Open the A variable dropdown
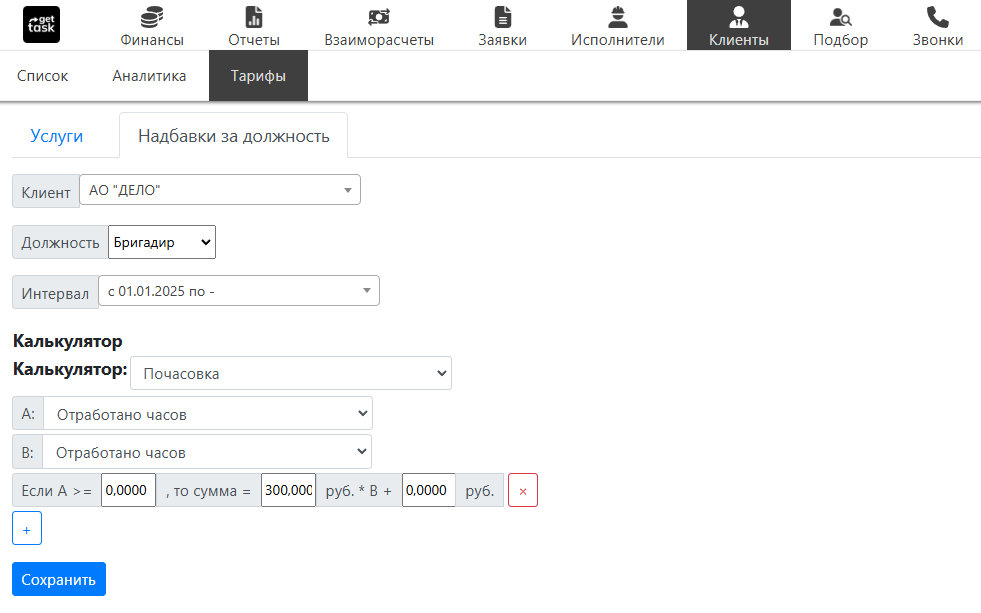 (x=207, y=413)
